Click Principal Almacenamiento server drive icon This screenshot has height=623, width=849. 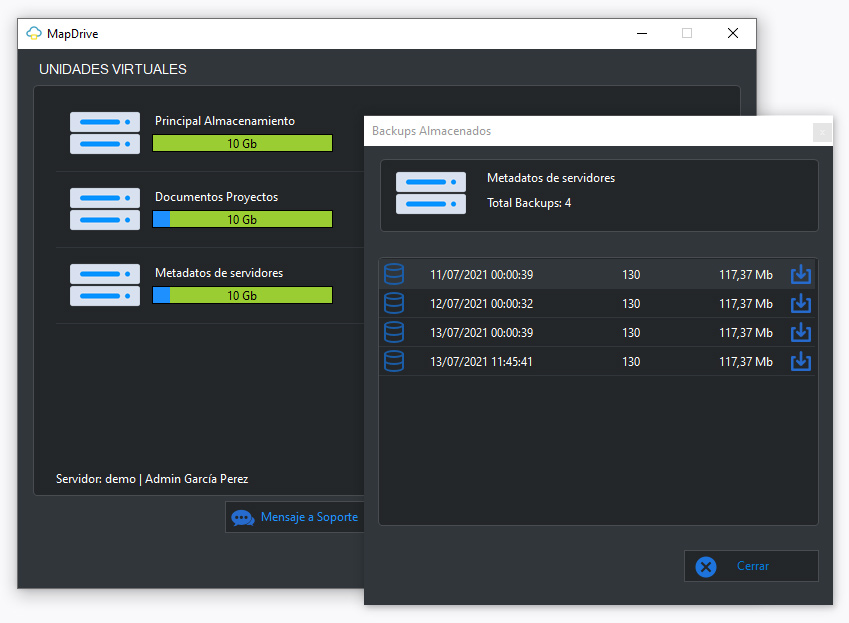105,133
